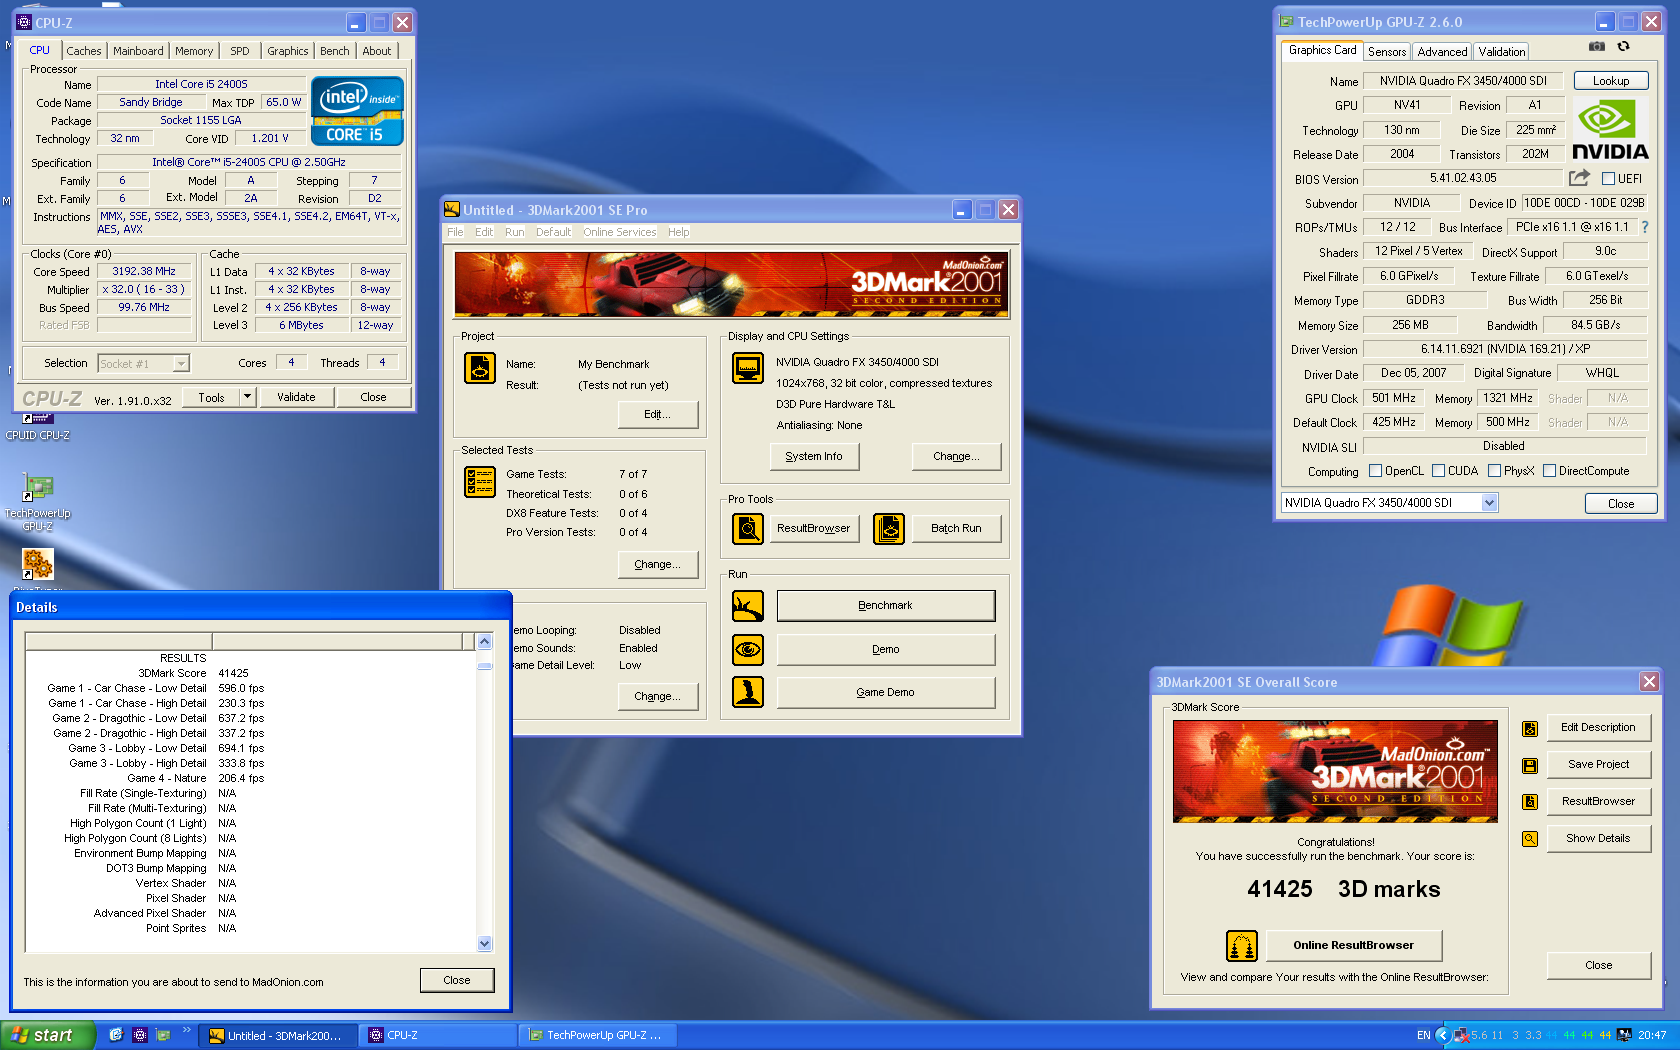1680x1050 pixels.
Task: Click the GPU-Z refresh icon
Action: click(x=1624, y=47)
